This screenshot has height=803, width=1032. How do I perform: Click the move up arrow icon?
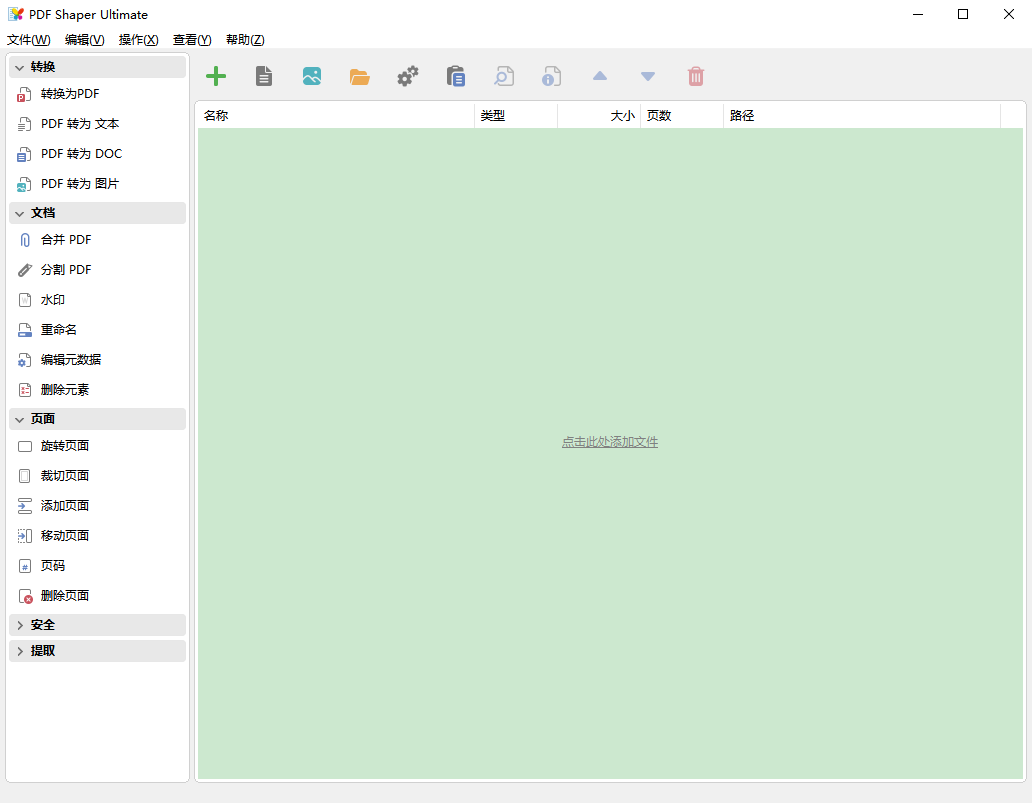600,76
